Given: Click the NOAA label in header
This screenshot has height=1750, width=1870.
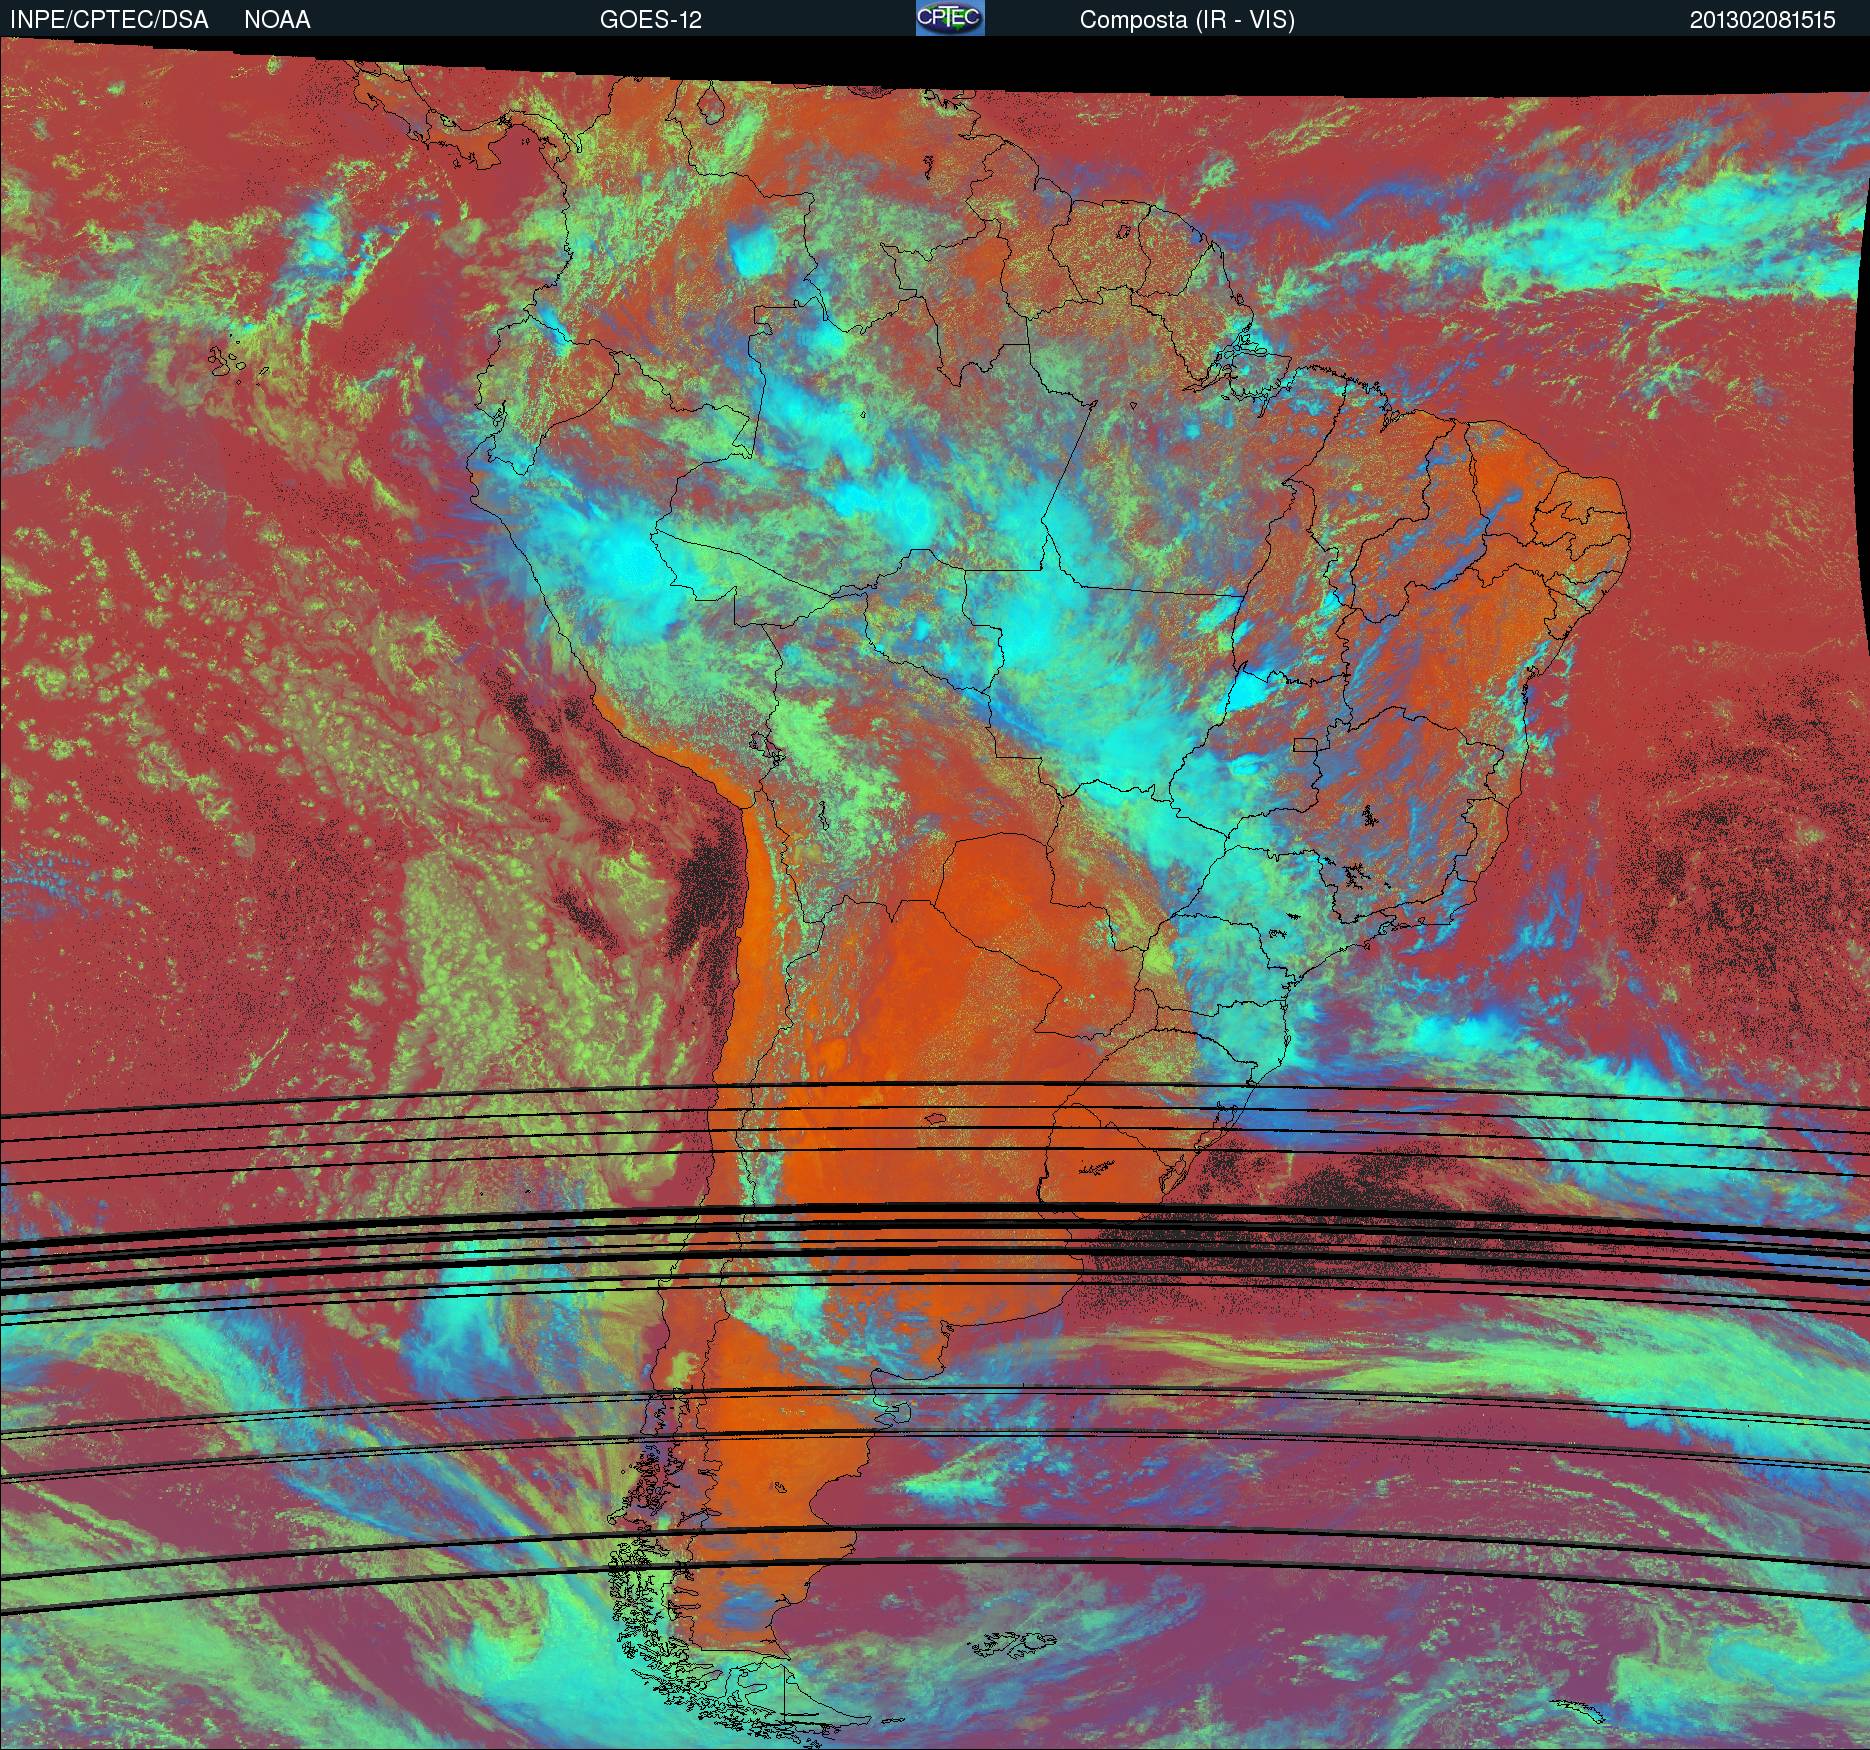Looking at the screenshot, I should point(277,19).
